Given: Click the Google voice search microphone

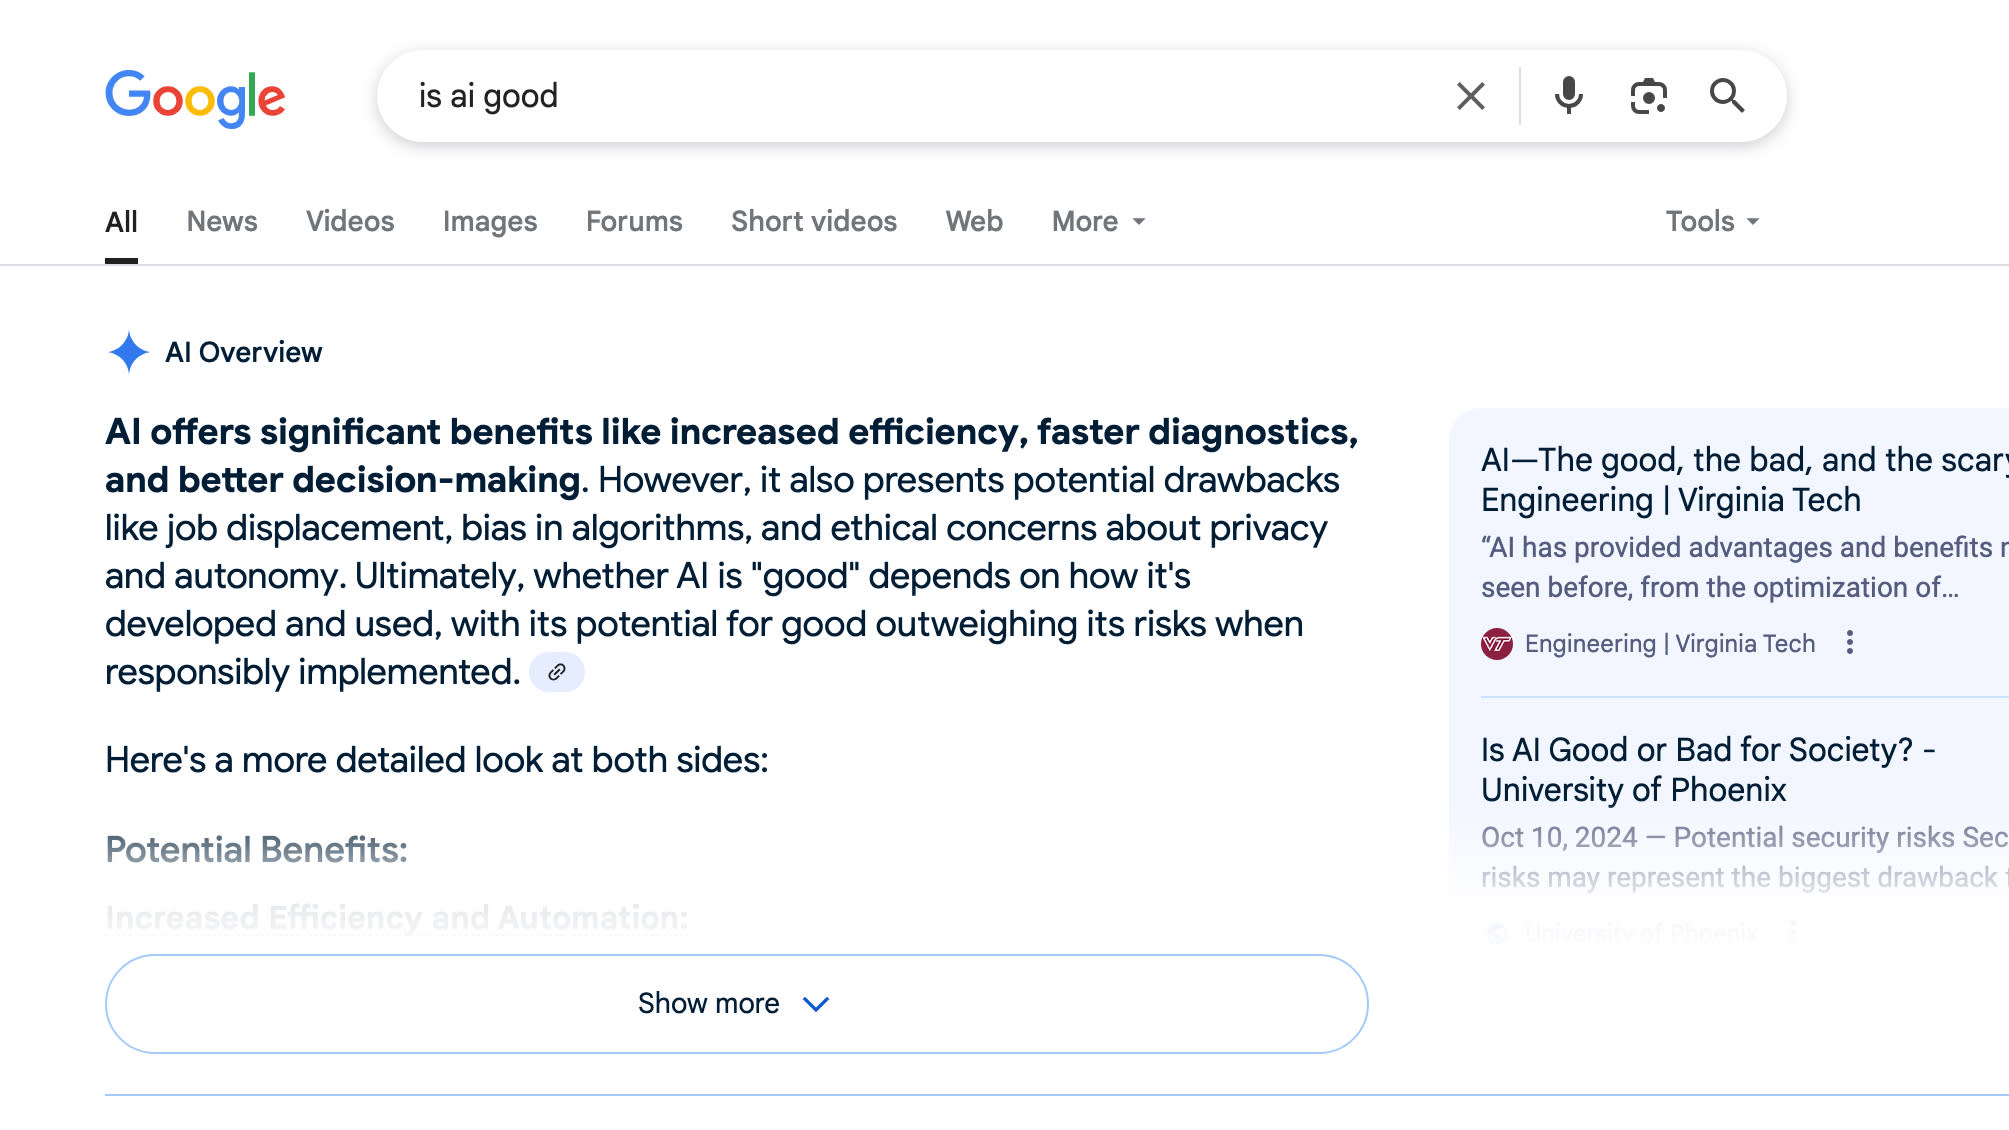Looking at the screenshot, I should pyautogui.click(x=1567, y=96).
